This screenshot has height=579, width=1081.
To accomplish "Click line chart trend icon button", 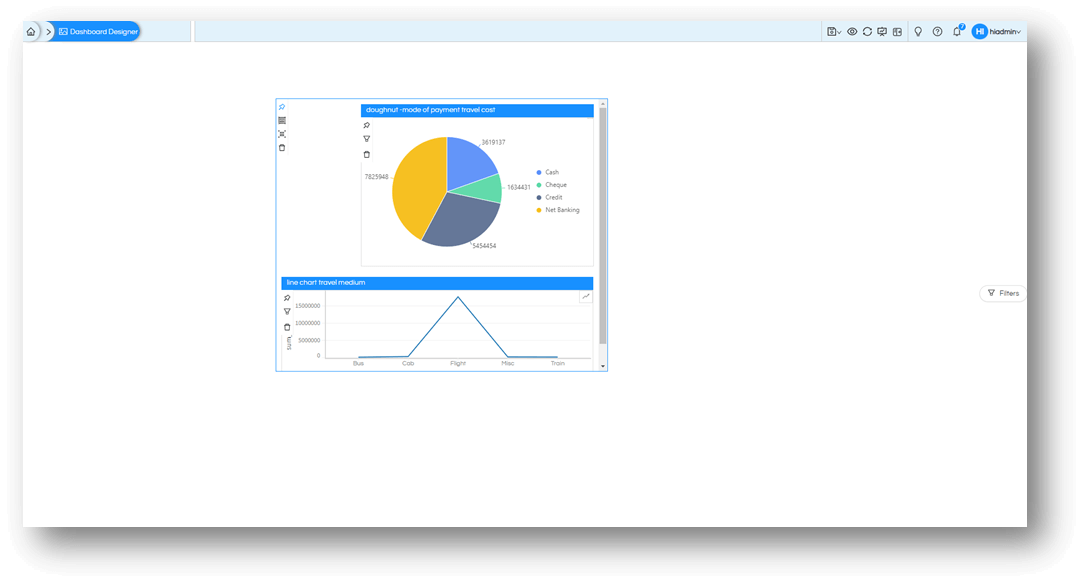I will coord(585,296).
